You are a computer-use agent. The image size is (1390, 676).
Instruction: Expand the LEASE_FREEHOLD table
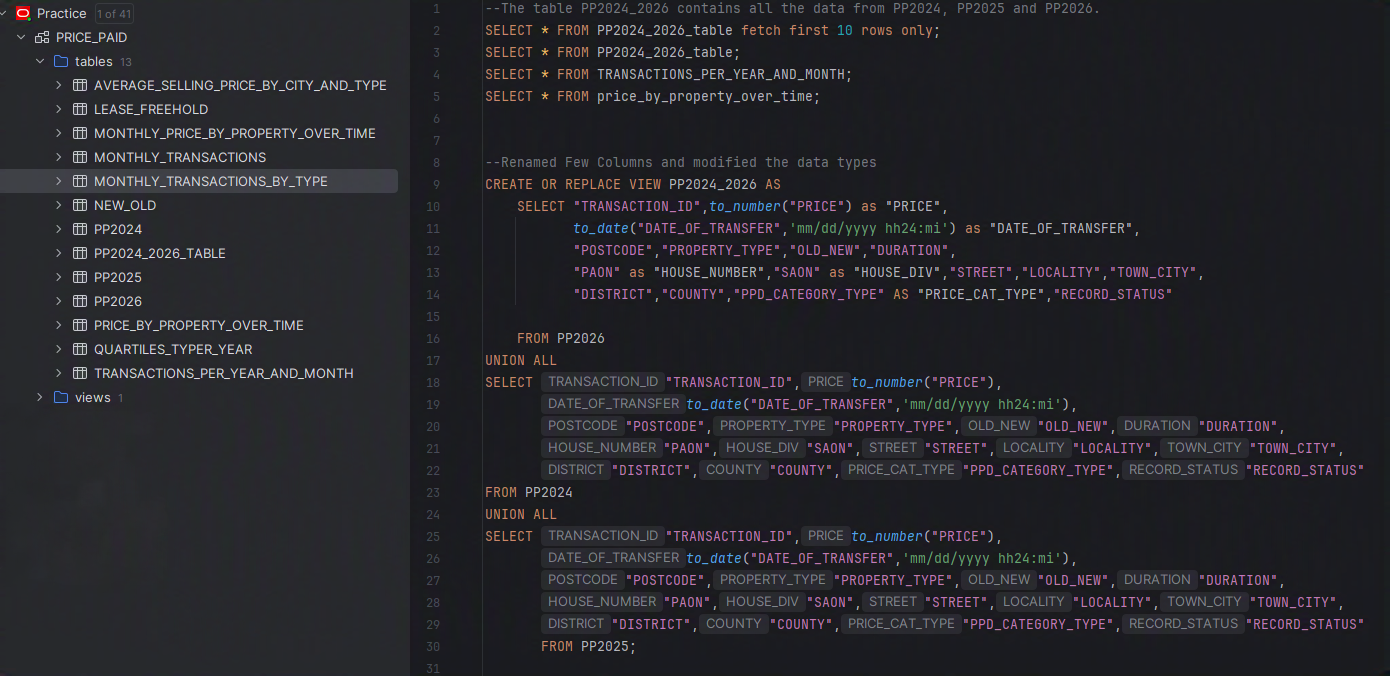click(x=59, y=109)
